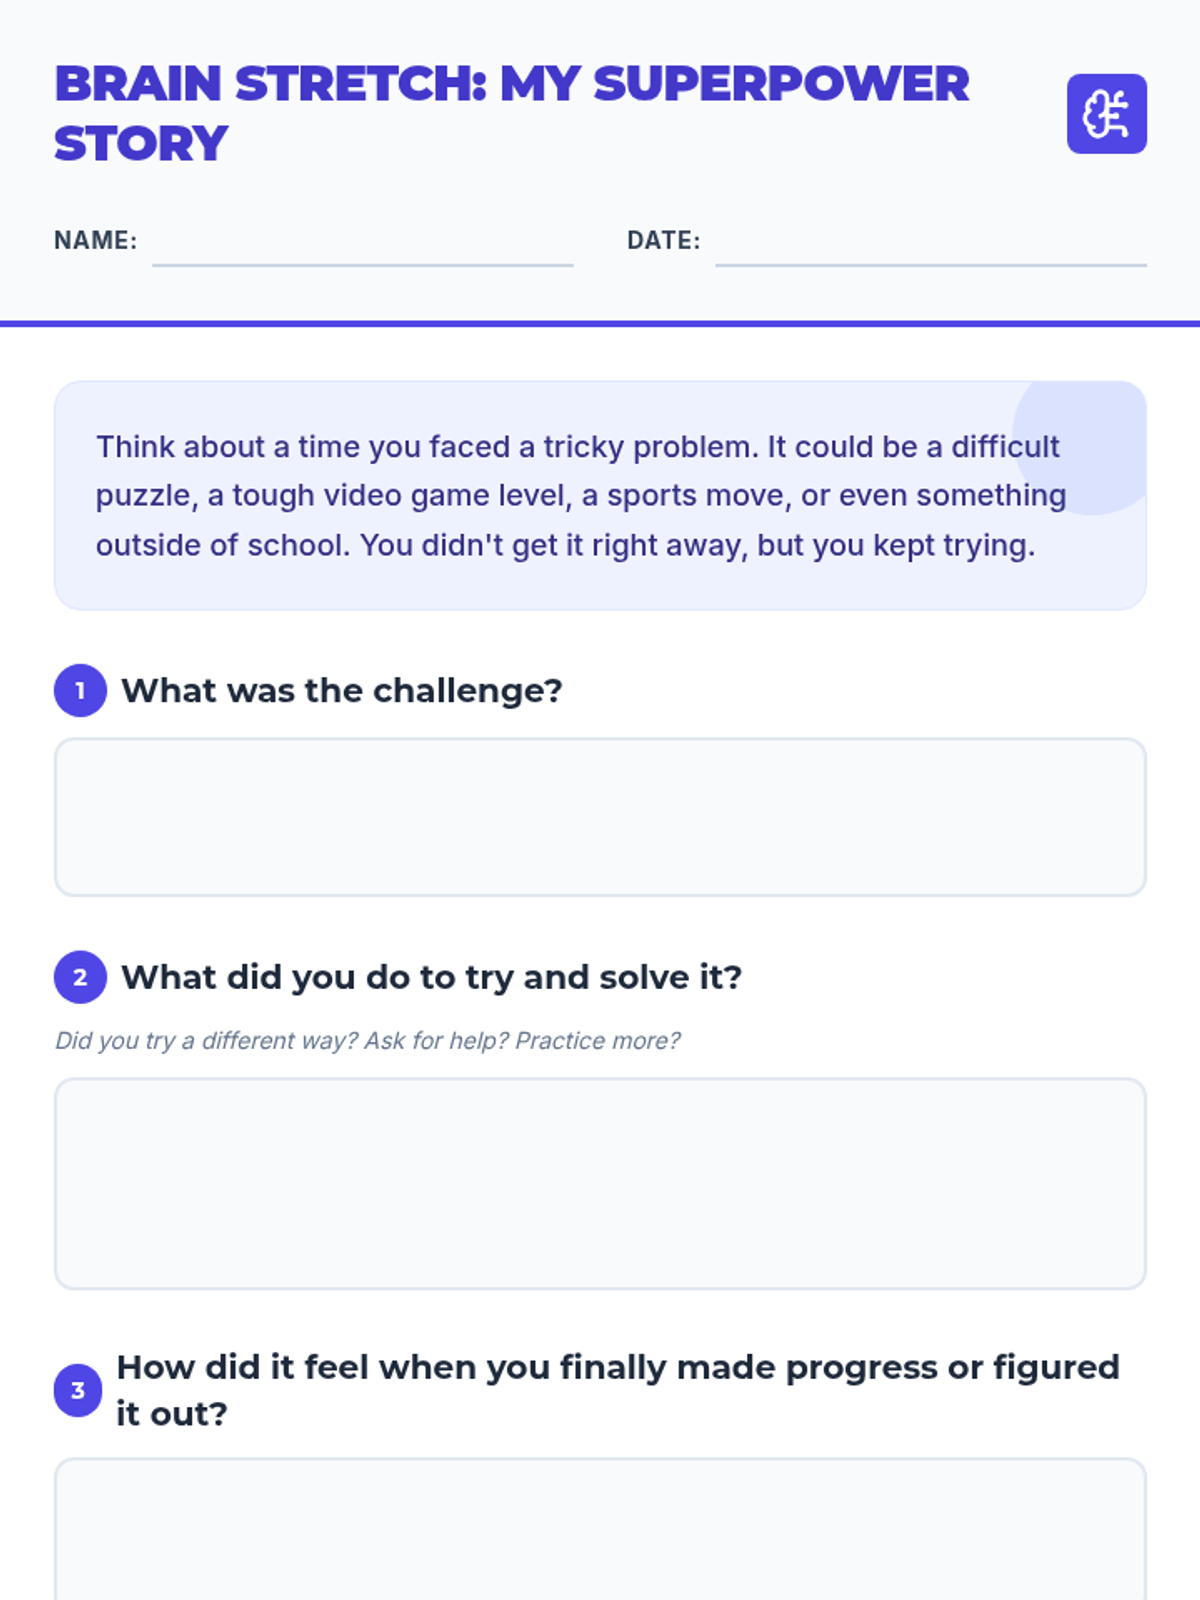Click the number 1 circle badge
1200x1600 pixels.
(80, 690)
